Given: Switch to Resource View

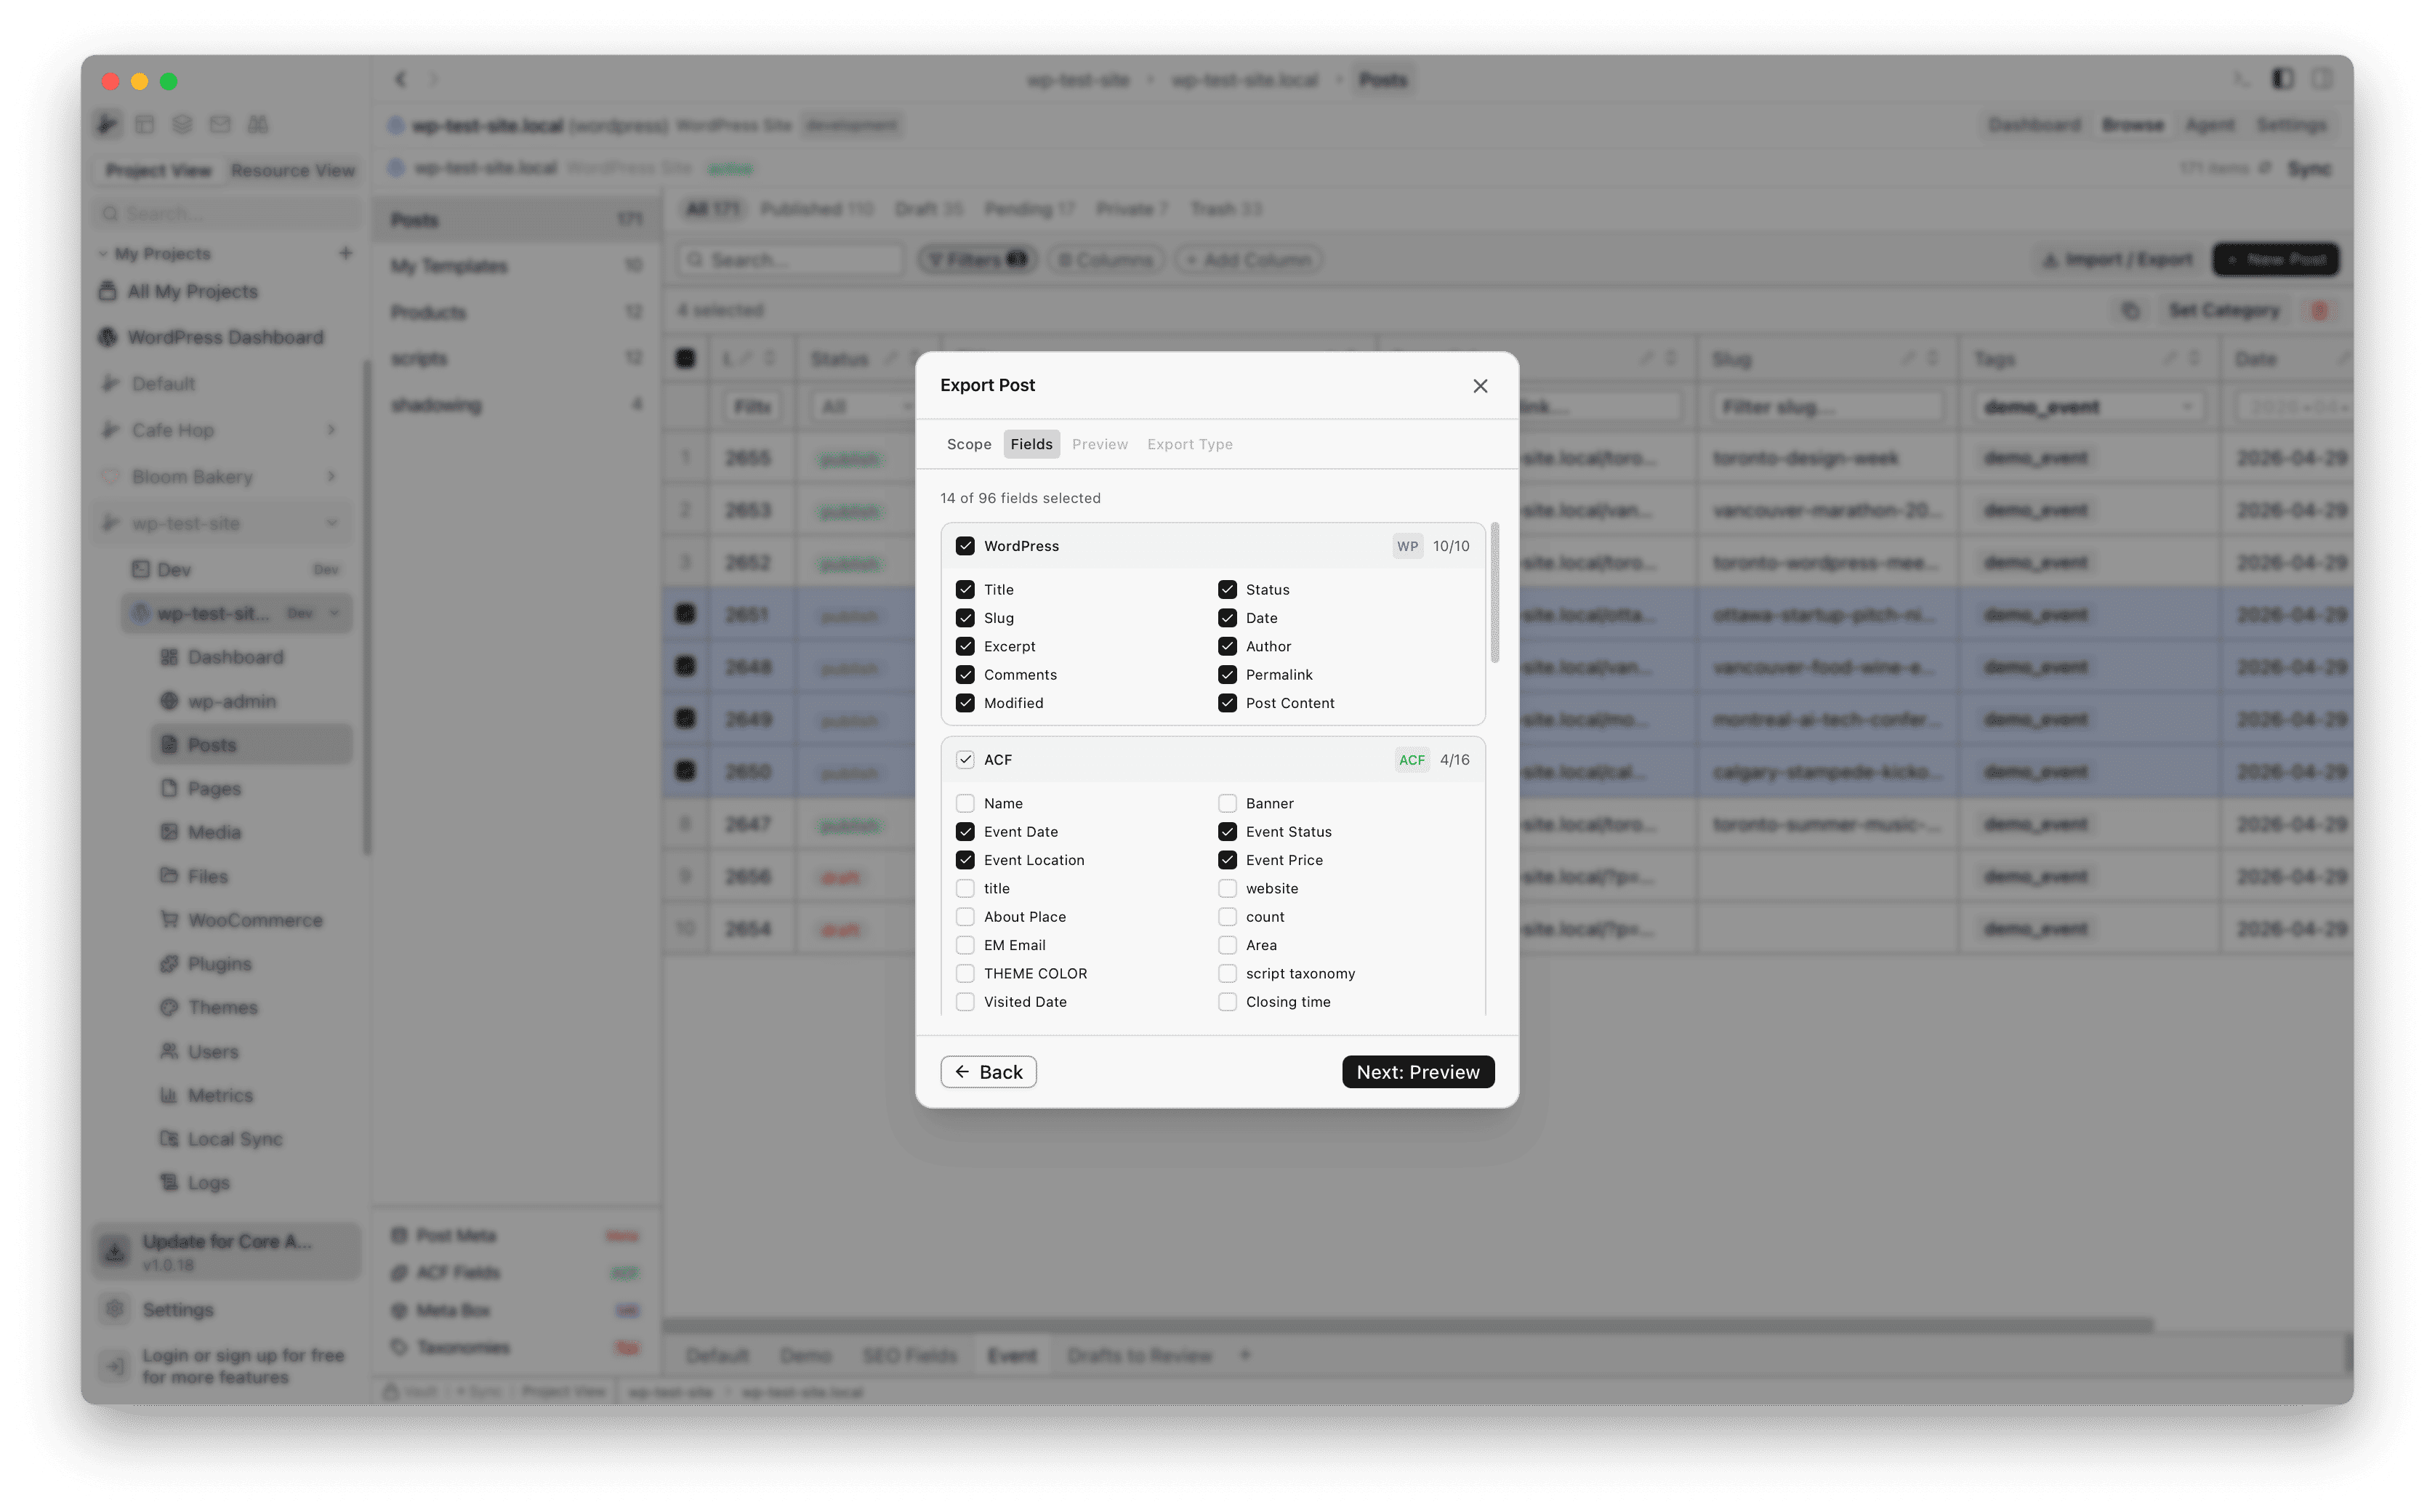Looking at the screenshot, I should tap(292, 170).
